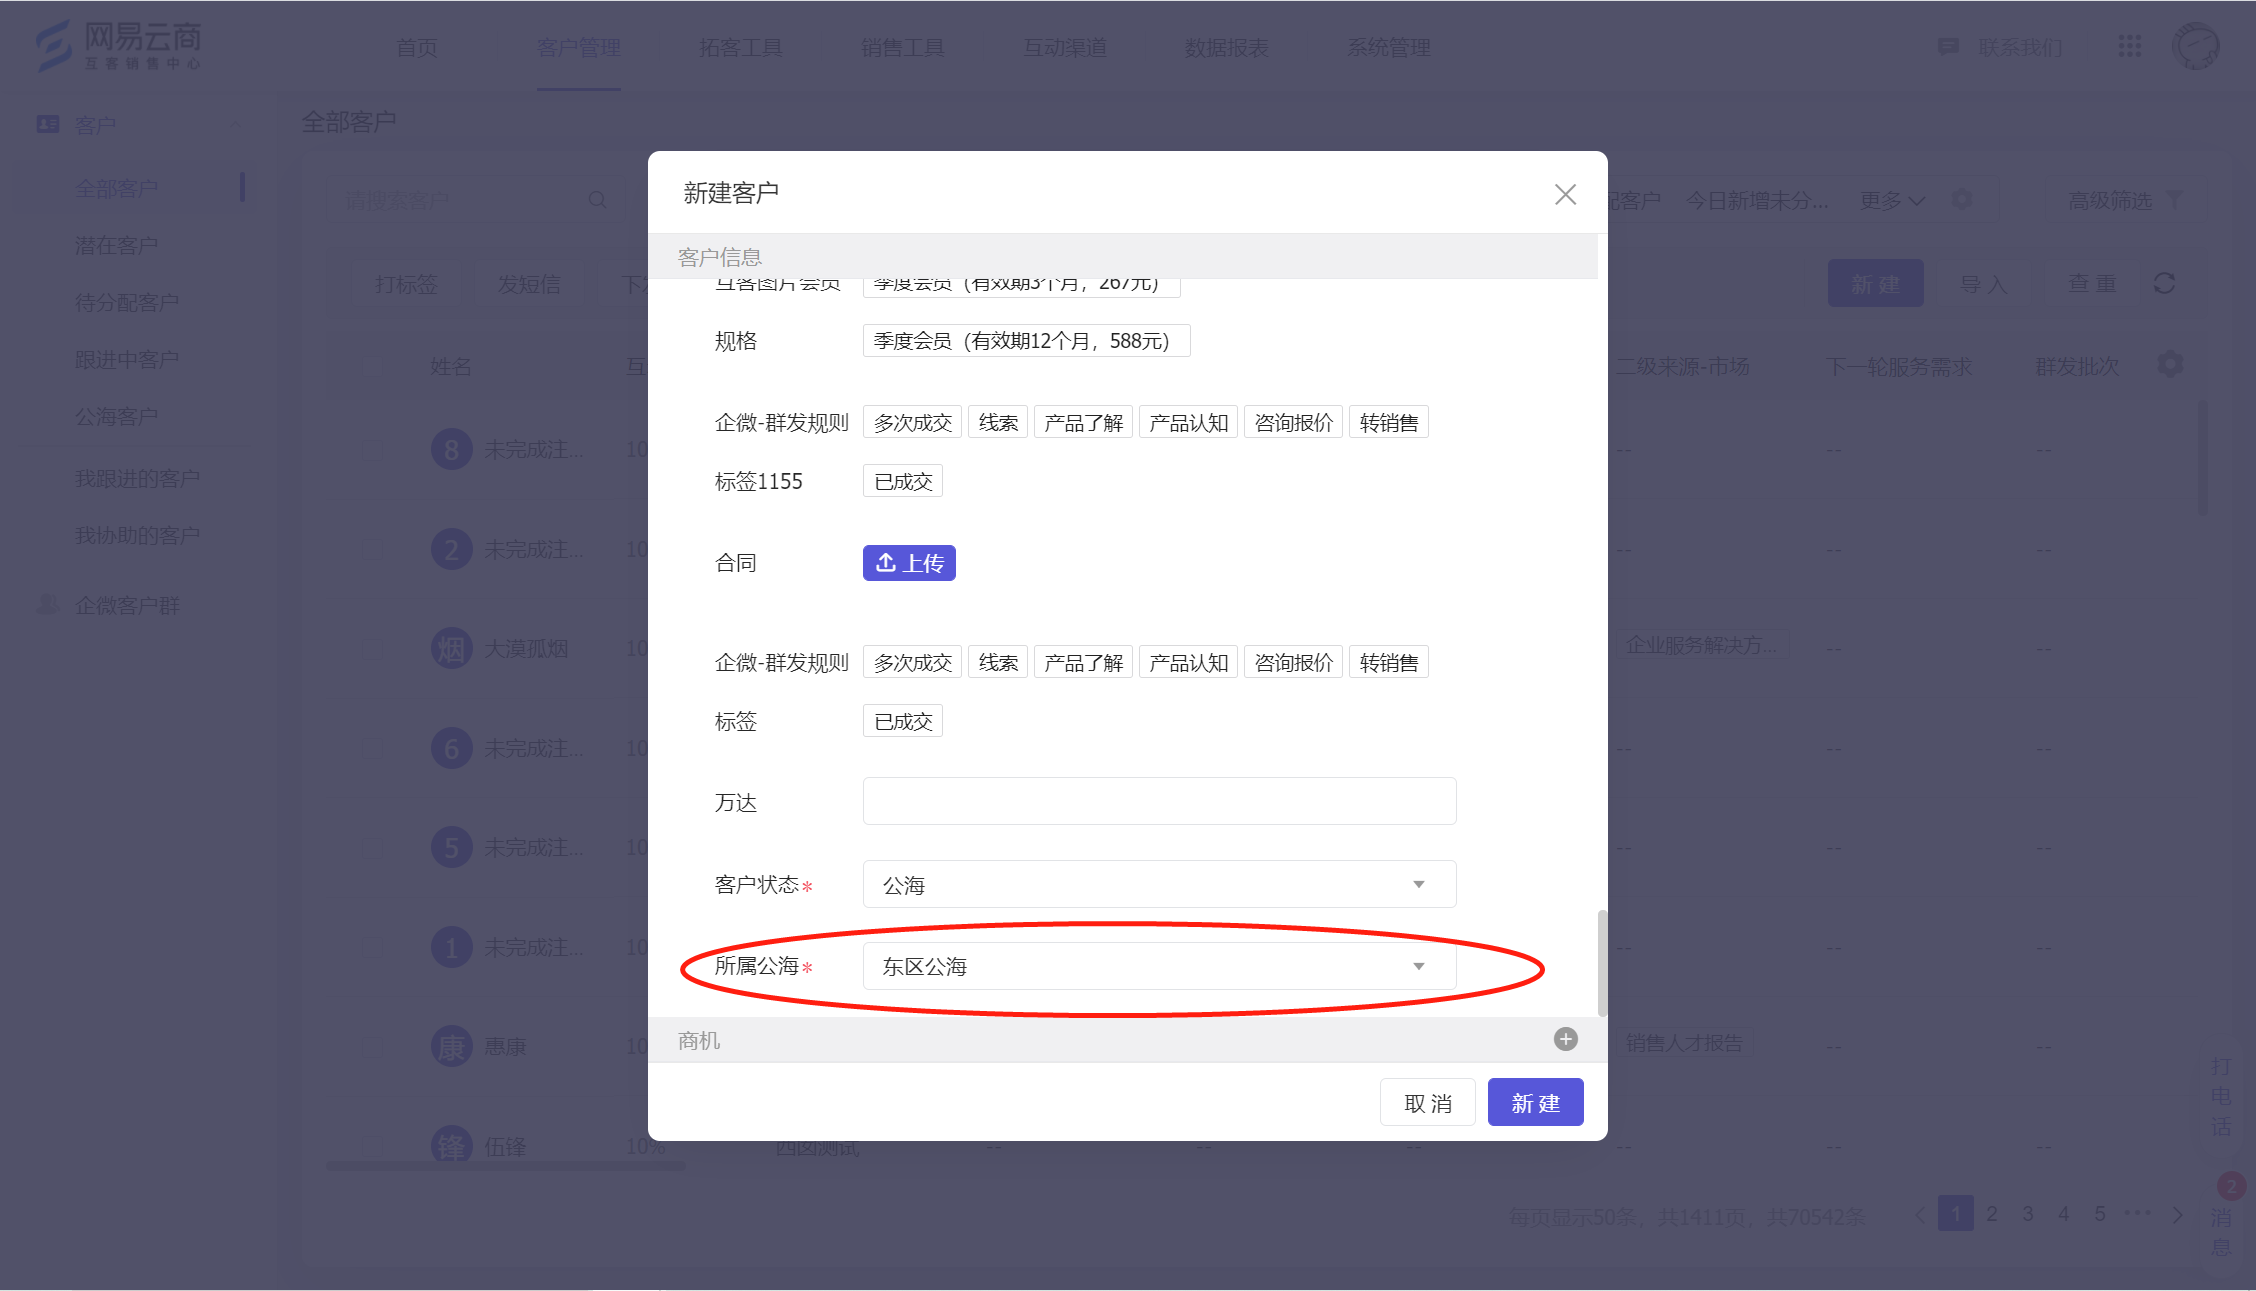Open 系统管理 in the top navigation
Viewport: 2256px width, 1291px height.
click(x=1388, y=47)
